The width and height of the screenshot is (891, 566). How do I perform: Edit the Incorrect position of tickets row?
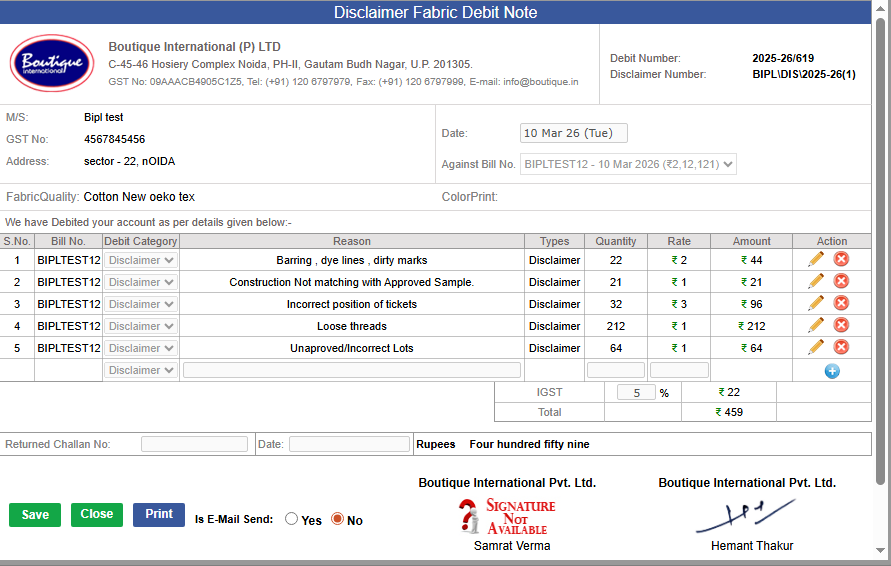point(816,303)
